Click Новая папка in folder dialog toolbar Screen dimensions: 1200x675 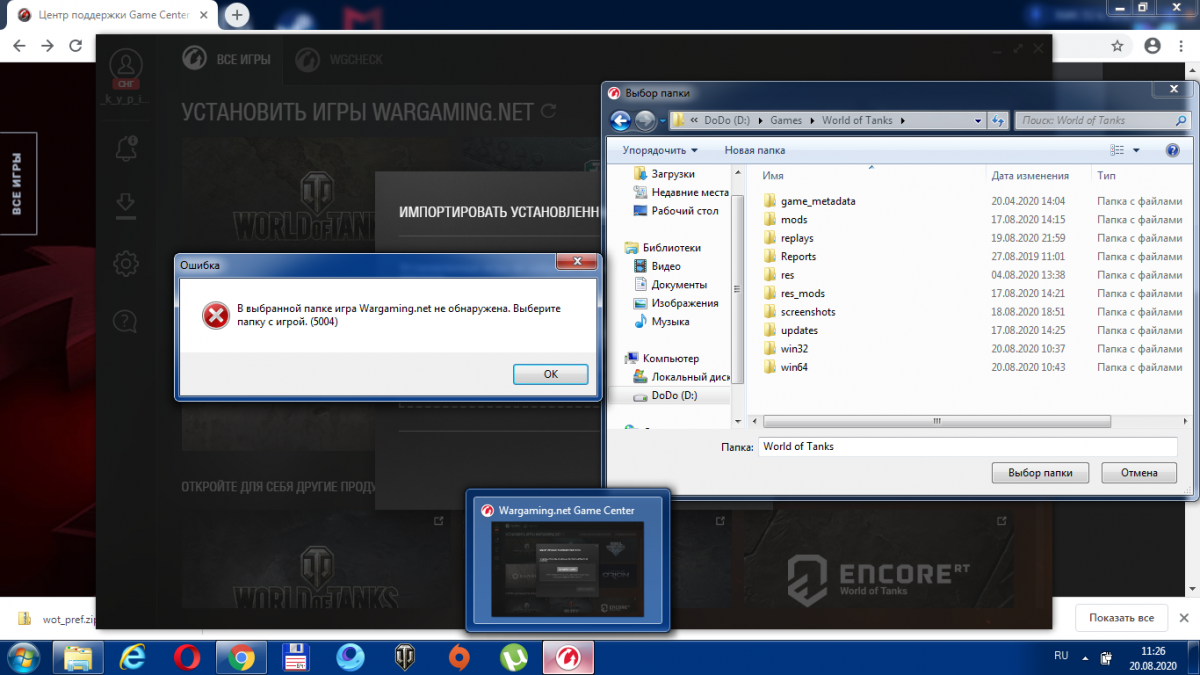click(755, 150)
